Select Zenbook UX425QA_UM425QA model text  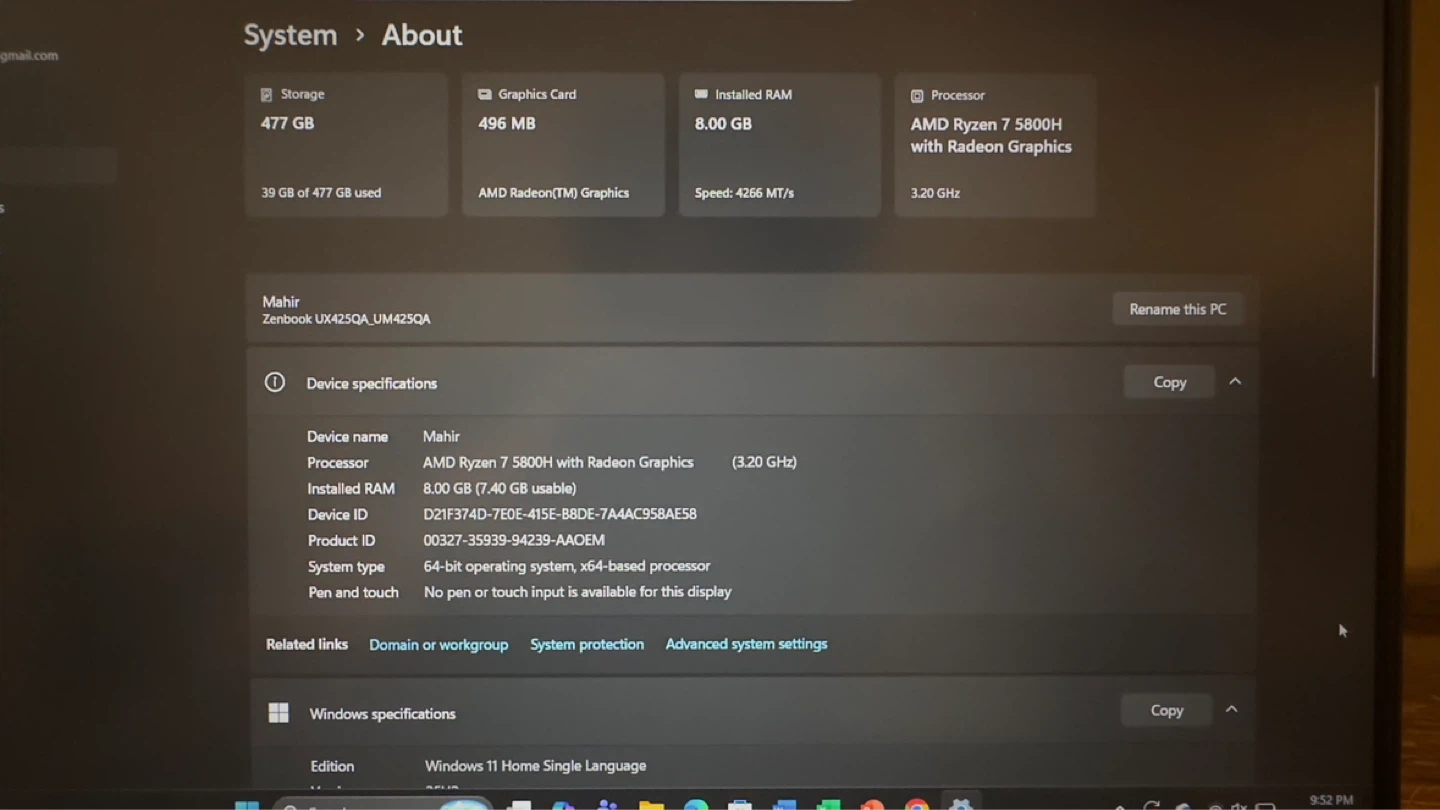coord(346,319)
